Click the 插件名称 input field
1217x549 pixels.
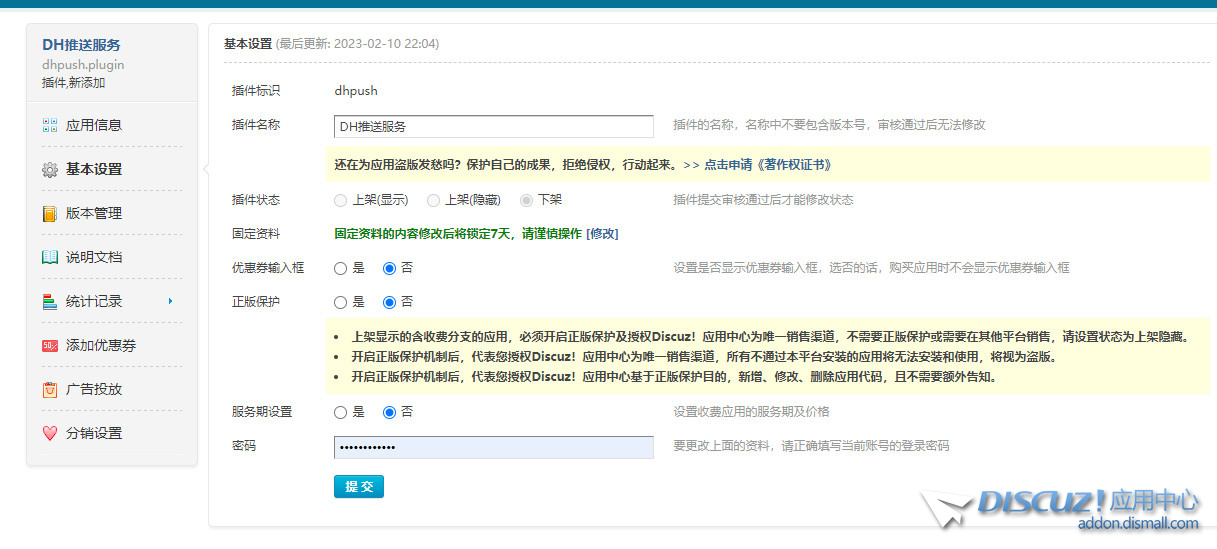point(494,126)
